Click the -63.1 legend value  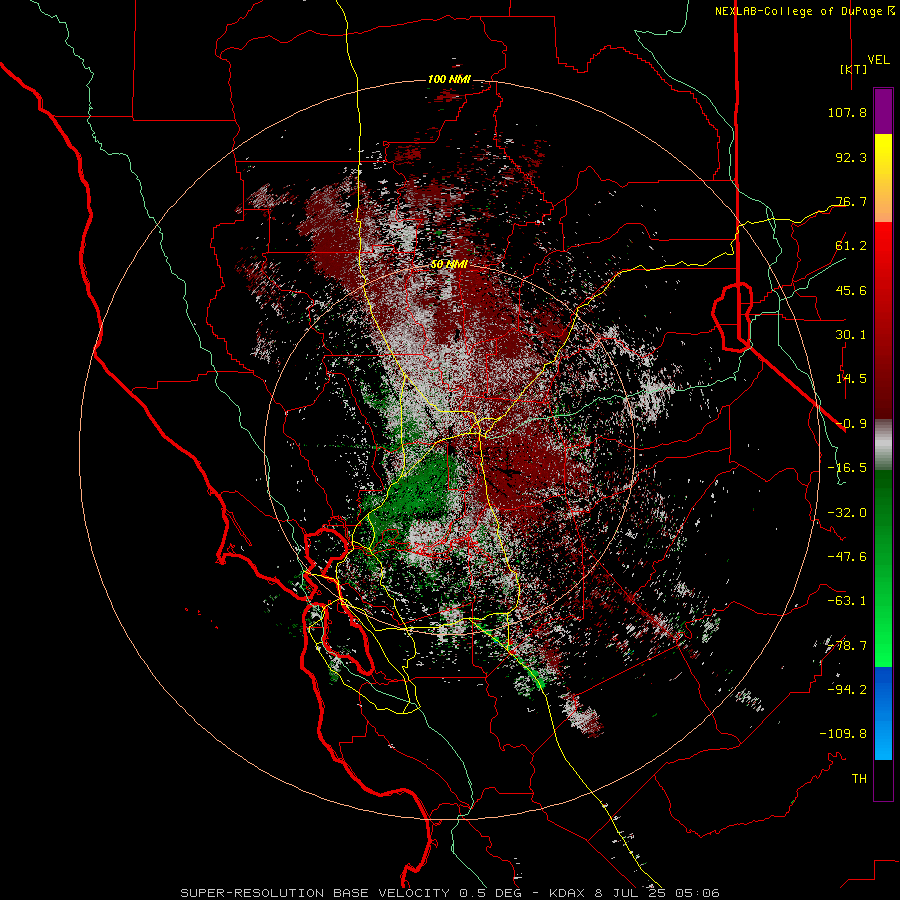point(847,601)
